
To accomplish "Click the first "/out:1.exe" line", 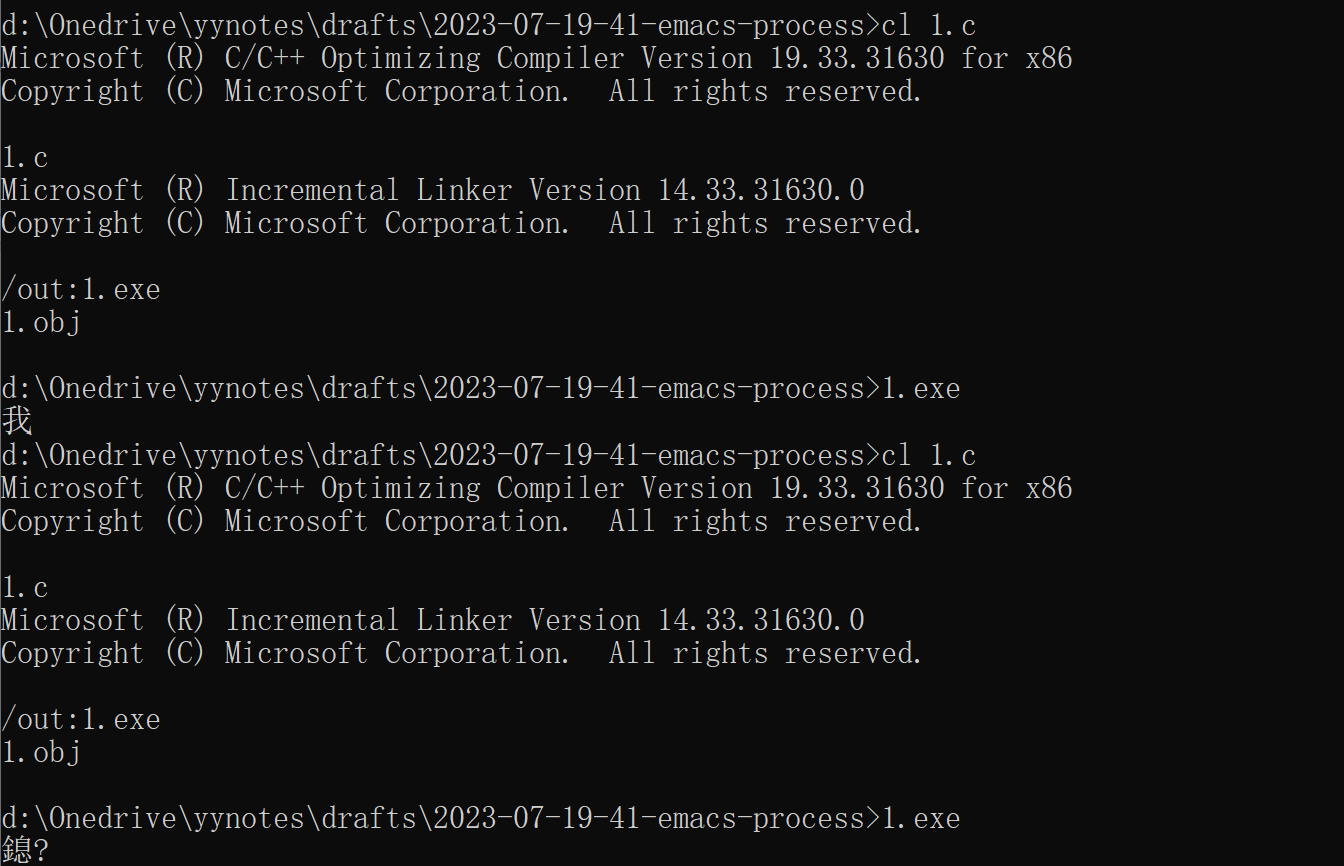I will [x=80, y=289].
